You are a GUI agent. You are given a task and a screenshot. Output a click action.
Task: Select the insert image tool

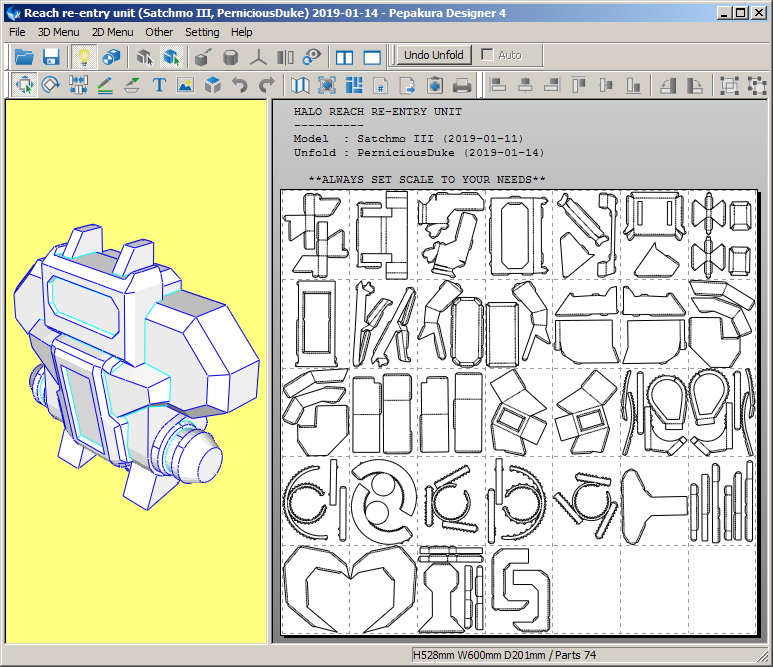(185, 85)
